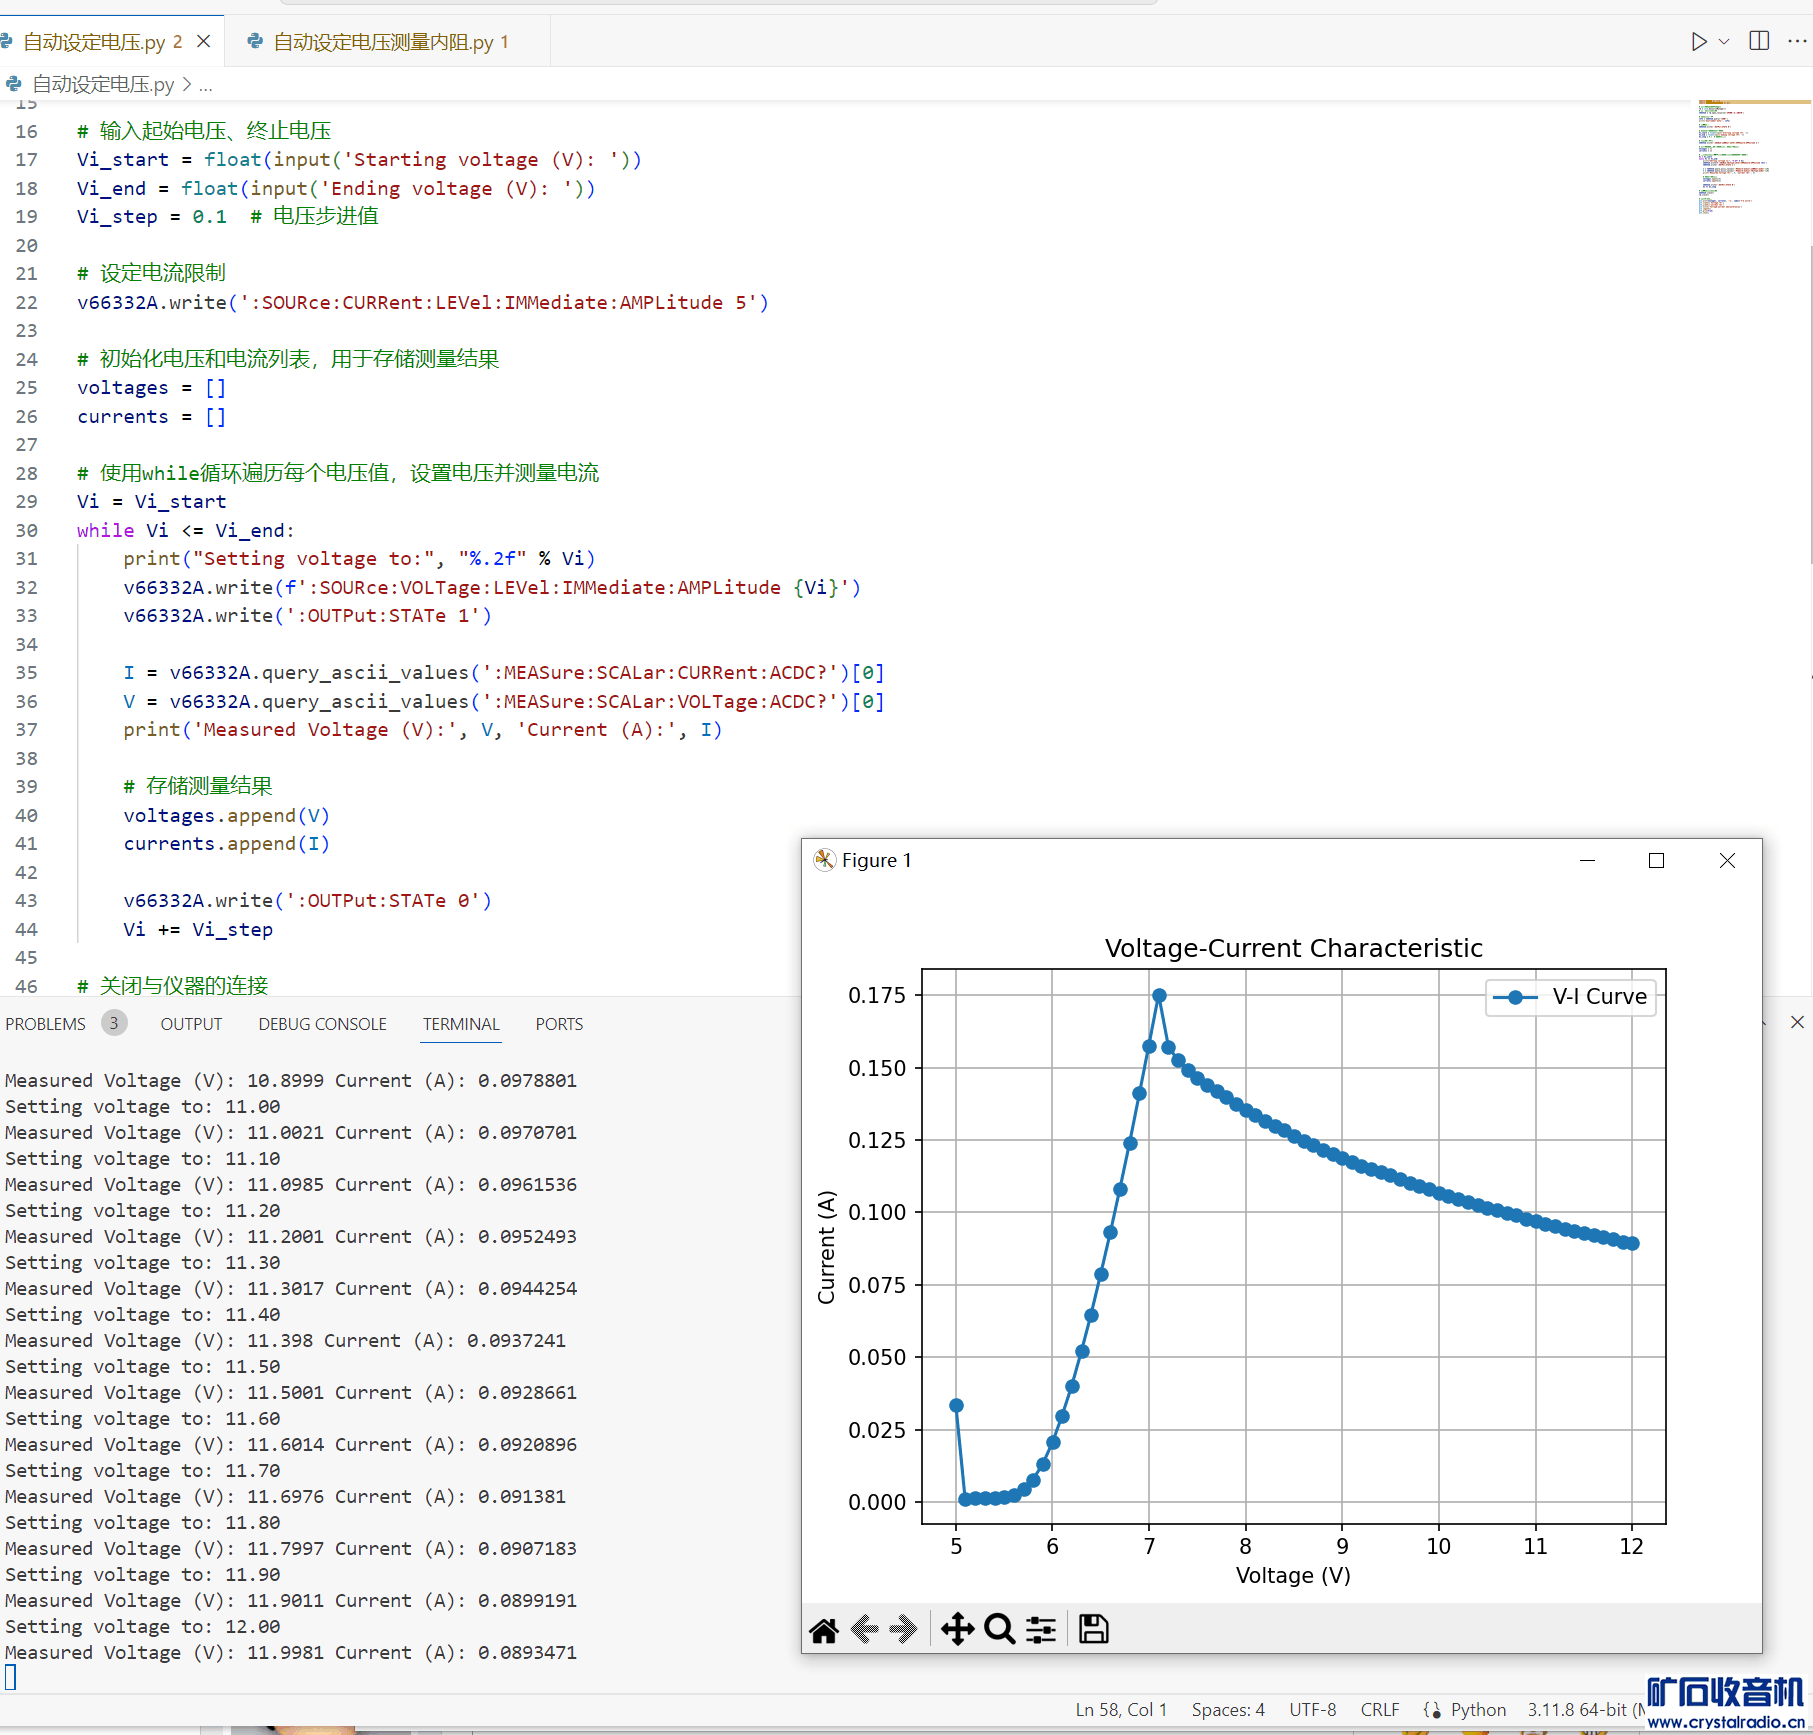The image size is (1813, 1735).
Task: Open the PROBLEMS panel tab
Action: (45, 1024)
